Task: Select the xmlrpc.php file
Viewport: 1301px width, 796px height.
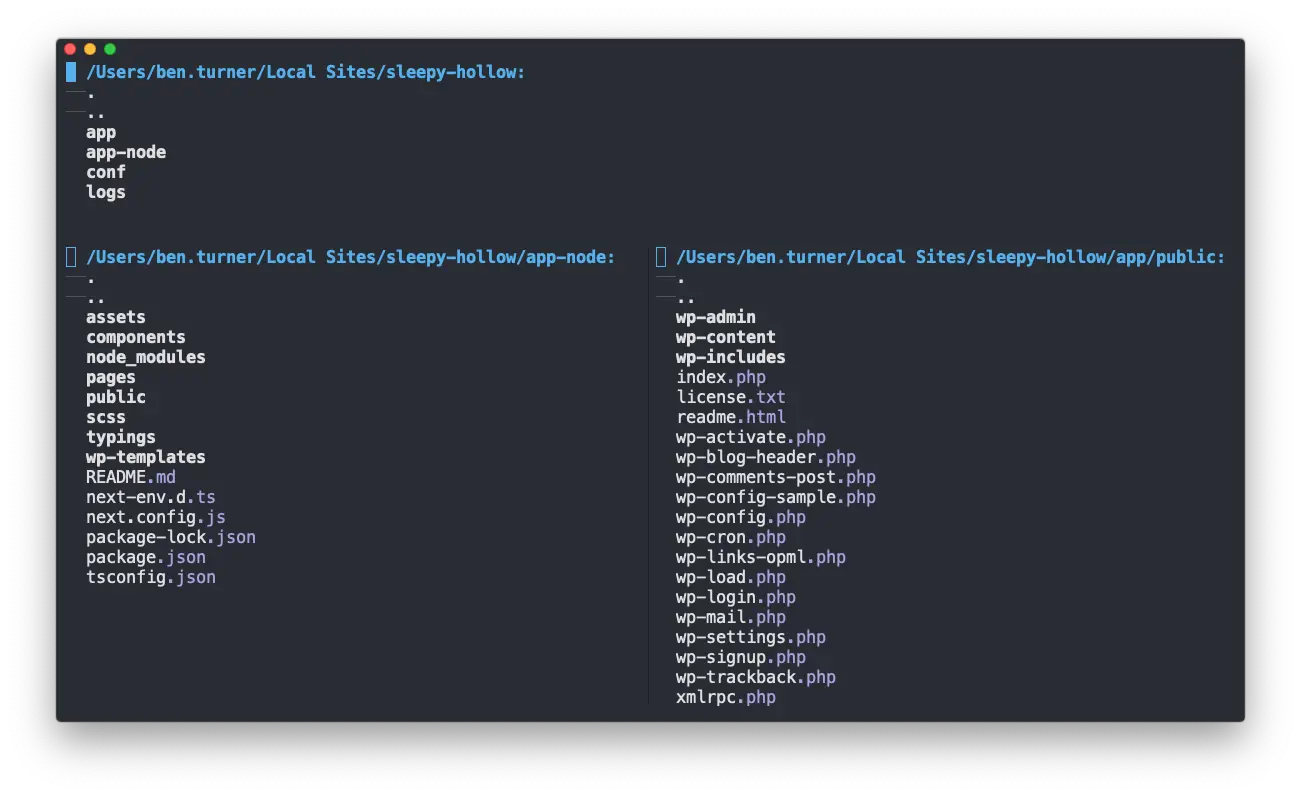Action: [x=726, y=697]
